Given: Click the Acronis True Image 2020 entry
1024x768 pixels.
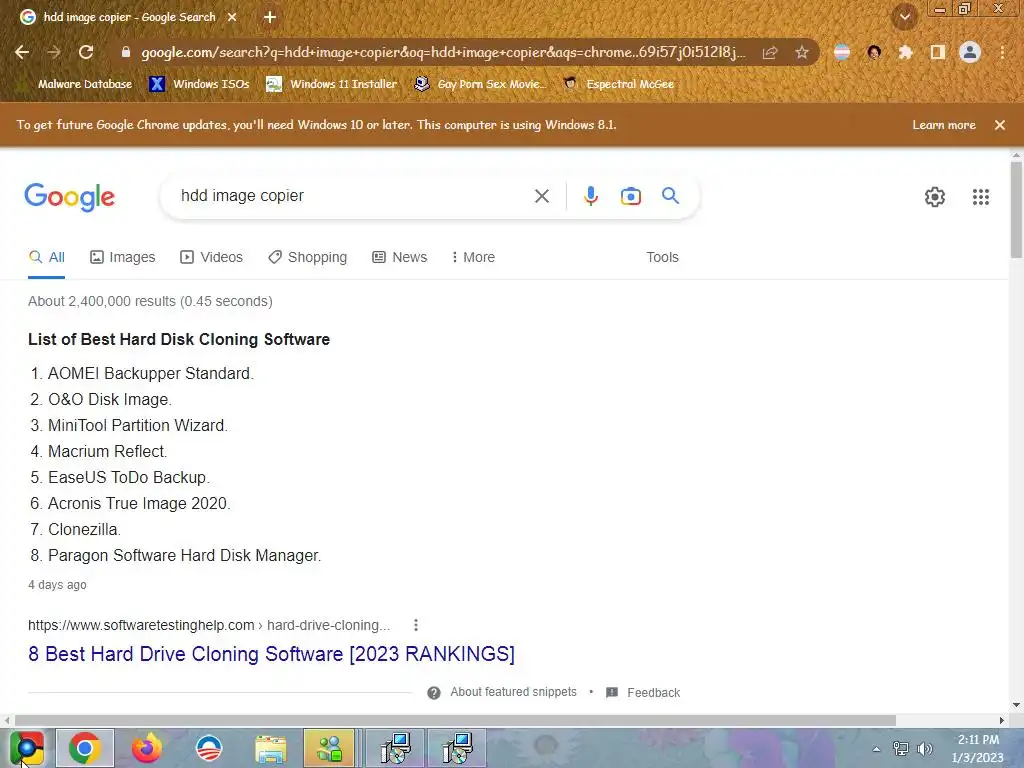Looking at the screenshot, I should coord(139,504).
